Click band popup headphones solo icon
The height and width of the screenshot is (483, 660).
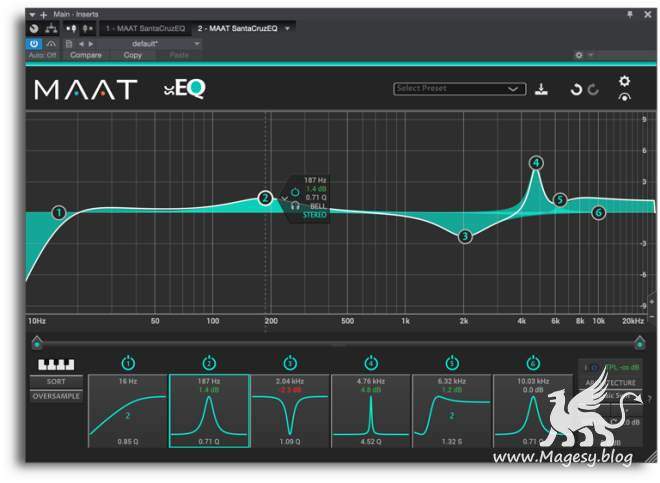(295, 206)
